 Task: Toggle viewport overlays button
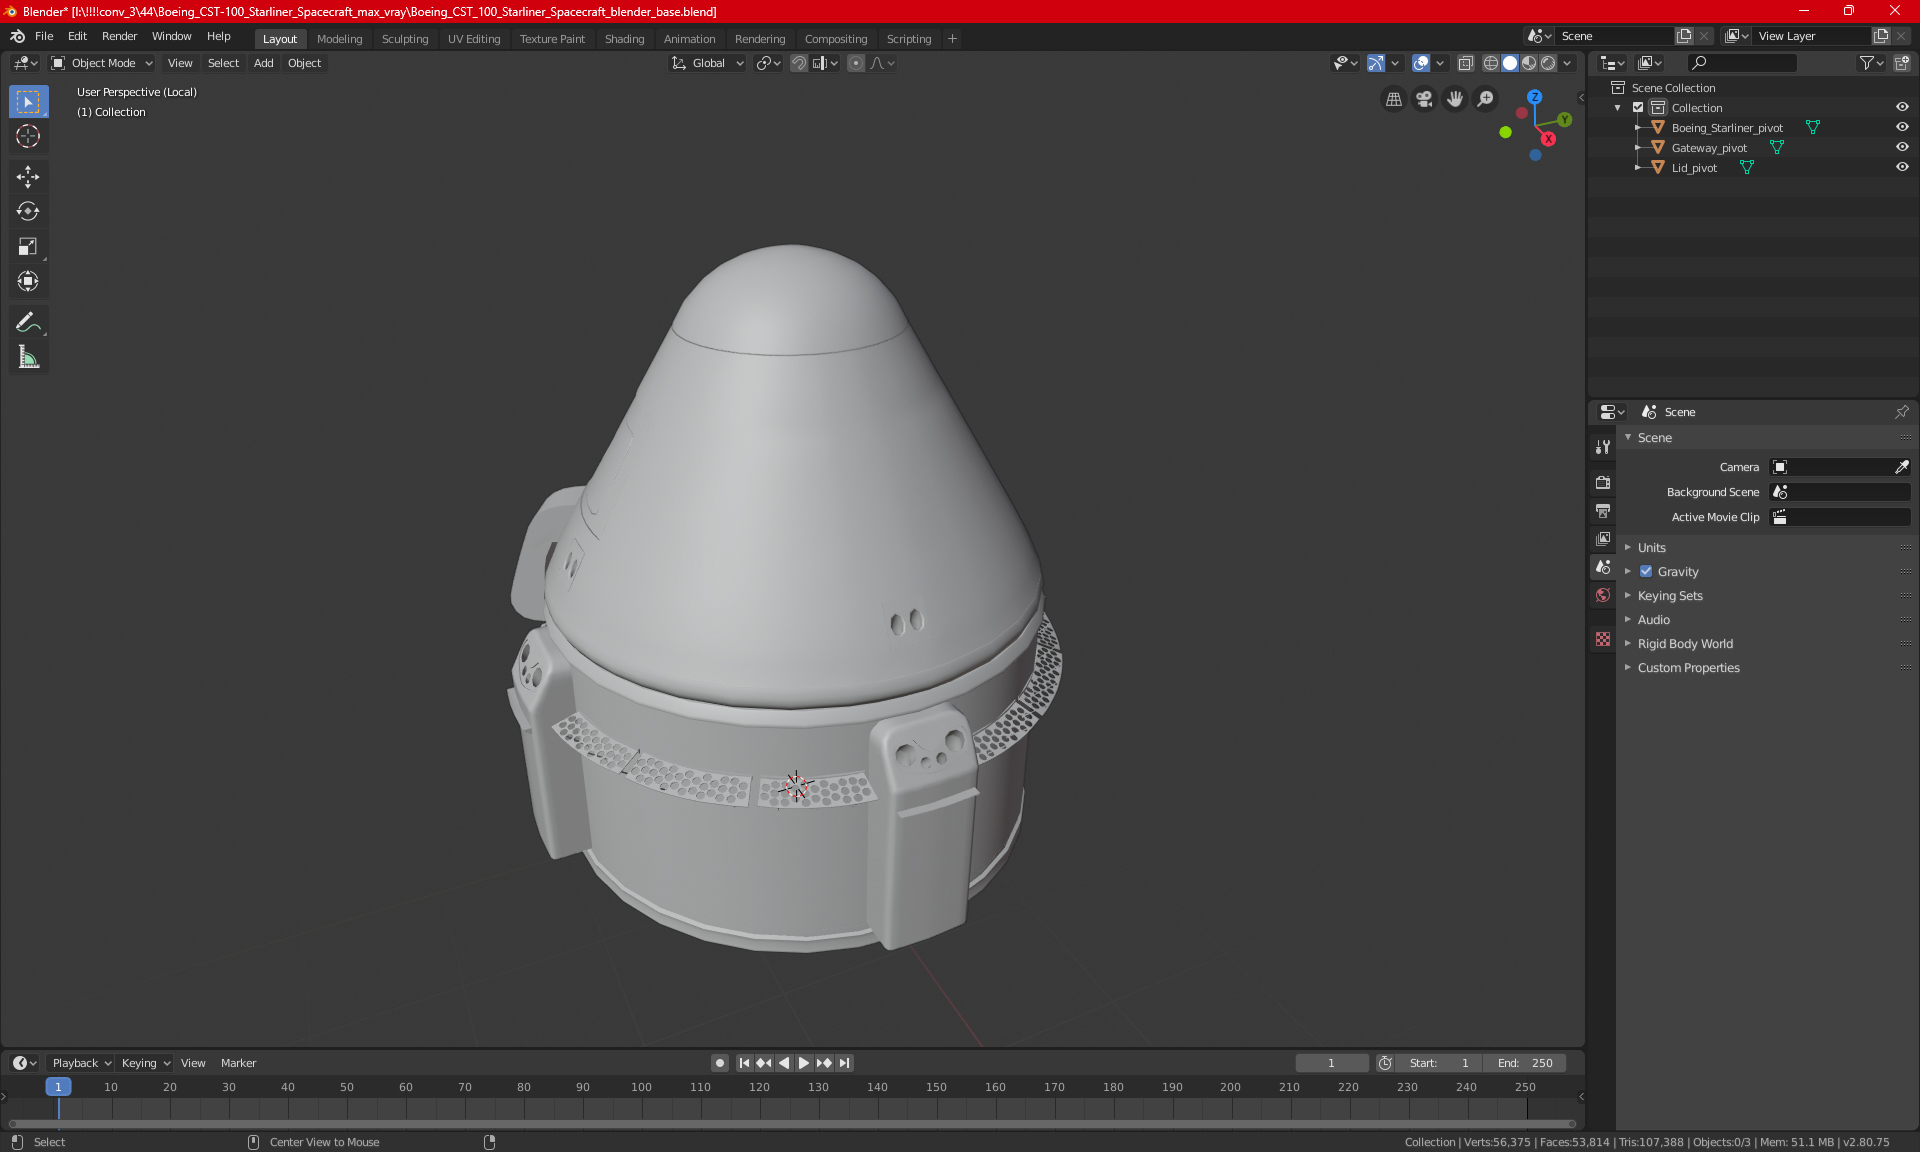1421,63
